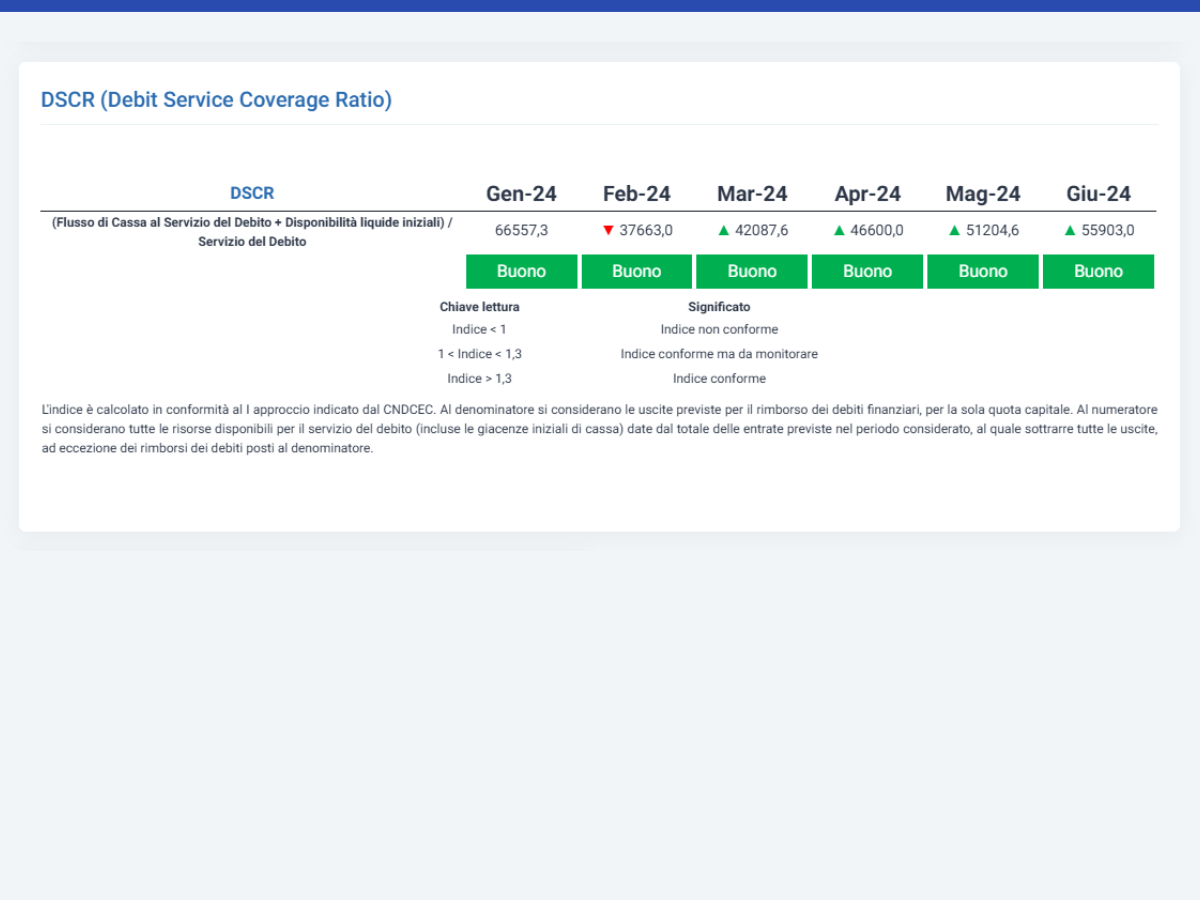Click the red down arrow beside 37663,0
This screenshot has width=1200, height=900.
click(x=608, y=230)
